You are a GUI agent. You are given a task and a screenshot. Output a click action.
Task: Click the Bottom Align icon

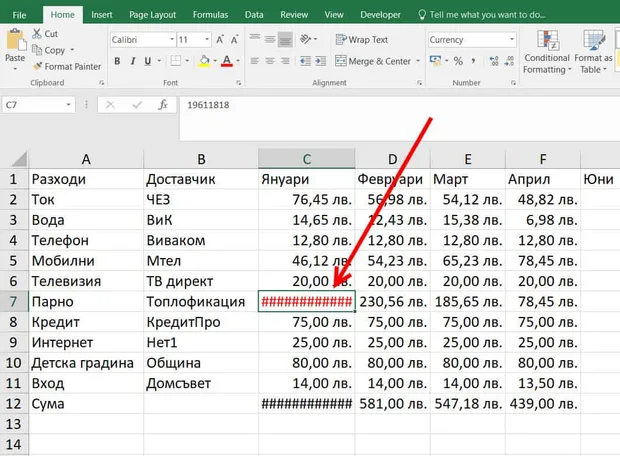[x=285, y=40]
